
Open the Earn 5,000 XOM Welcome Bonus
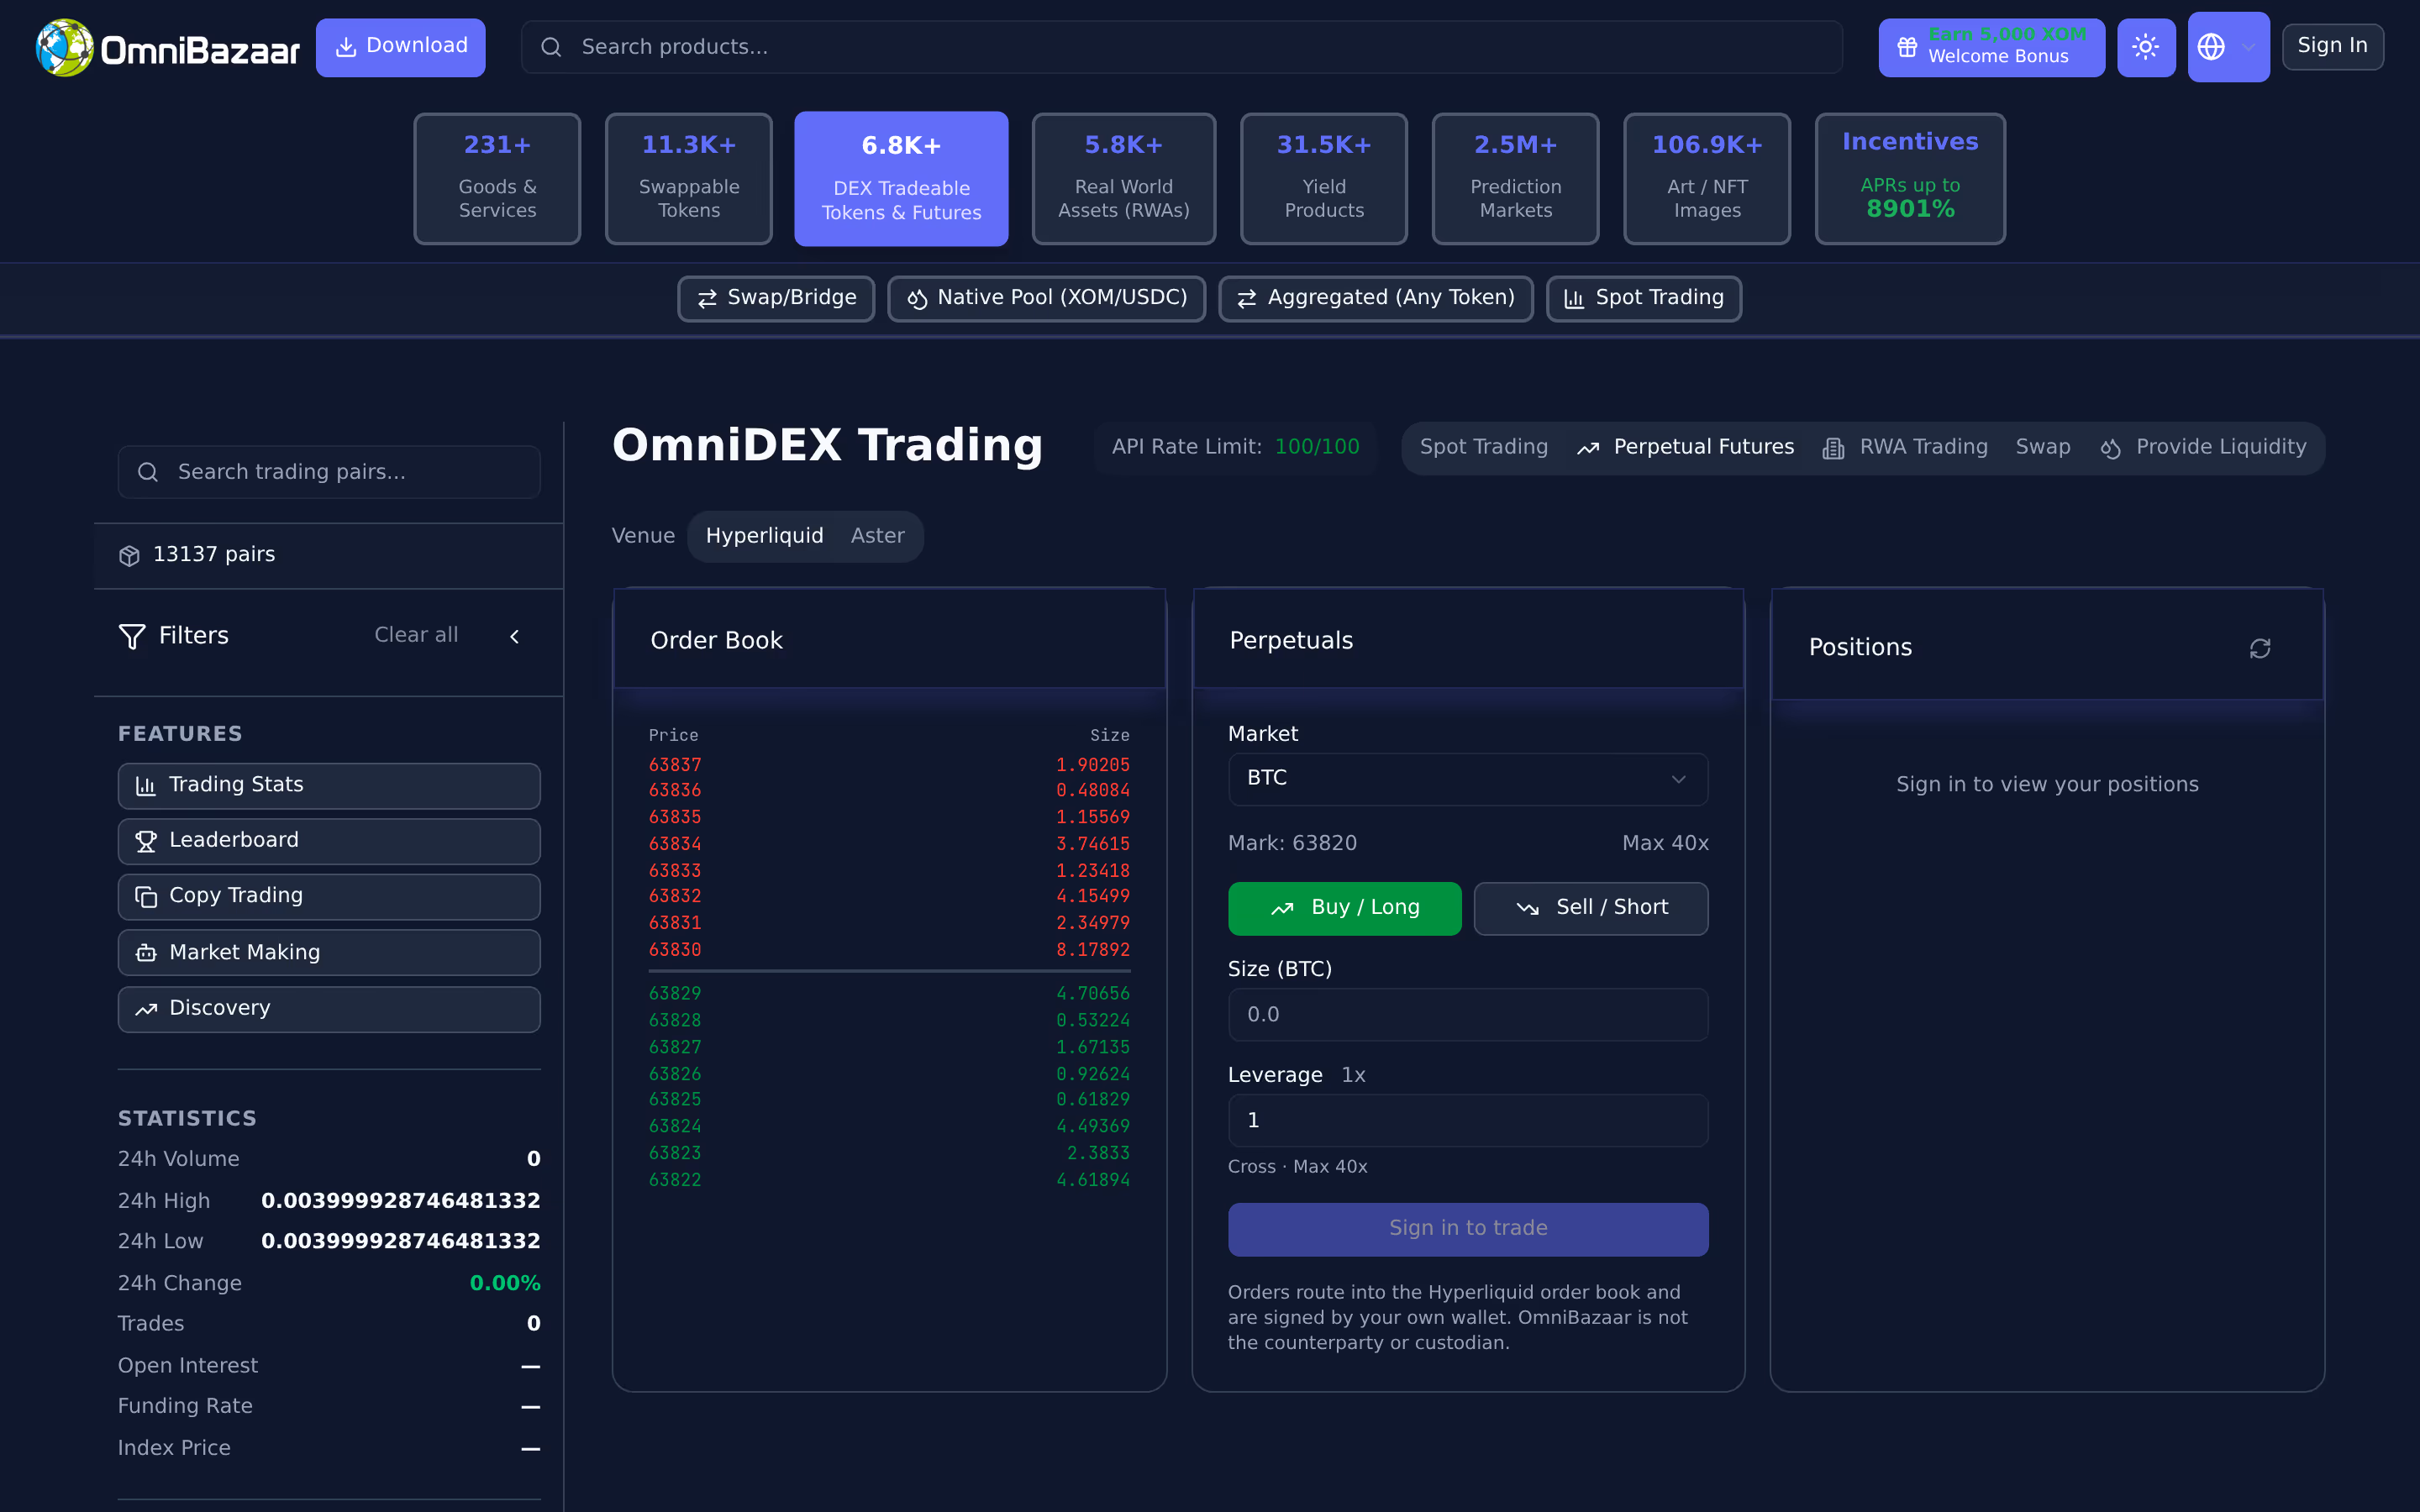[x=1991, y=47]
